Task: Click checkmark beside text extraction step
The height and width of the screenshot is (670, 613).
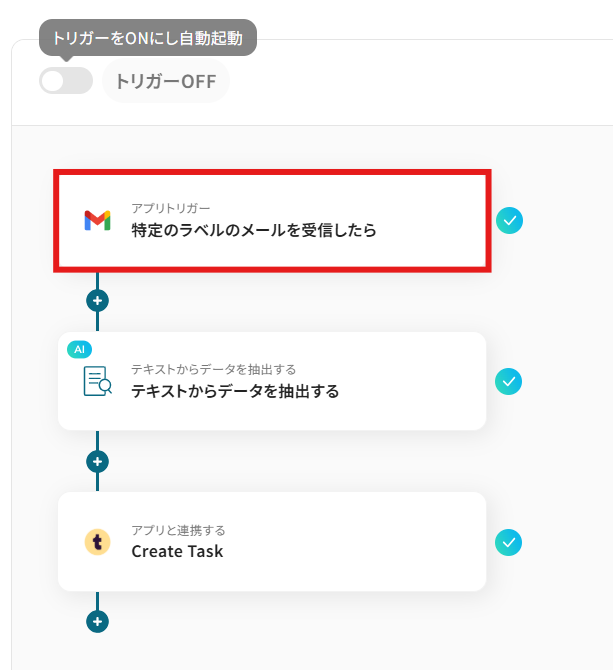Action: tap(508, 381)
